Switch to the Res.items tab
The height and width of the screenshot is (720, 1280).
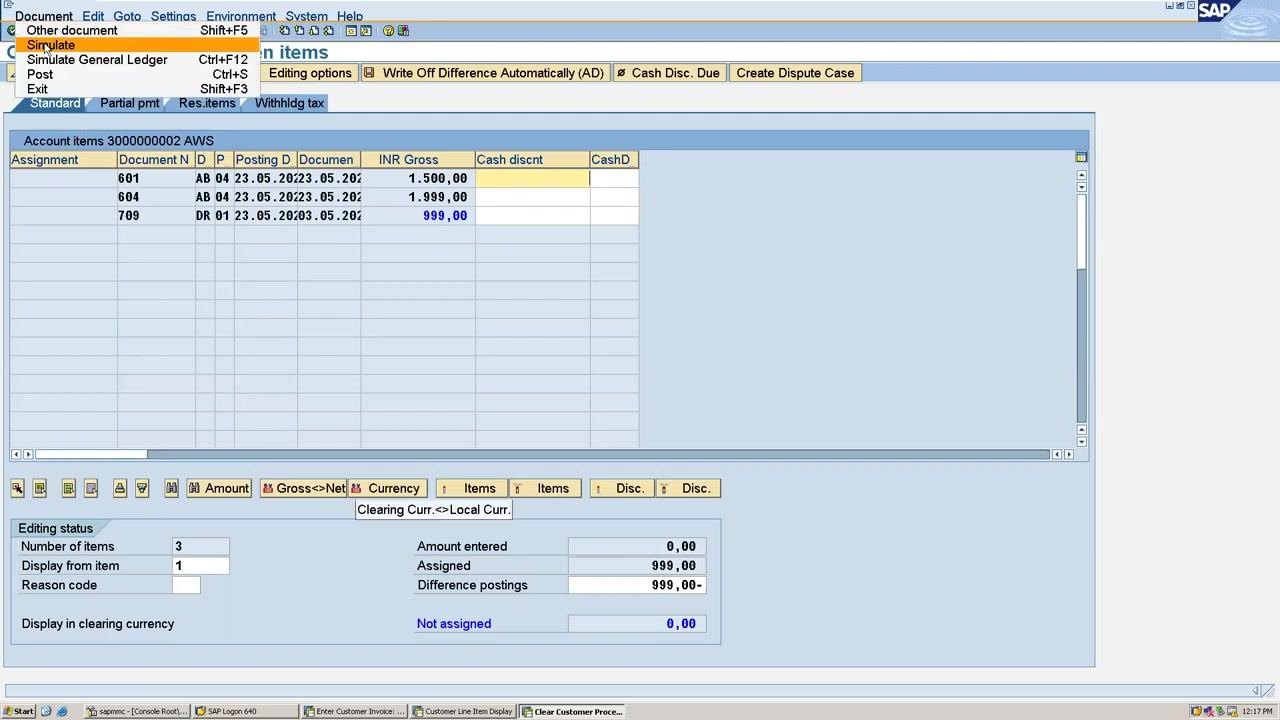coord(207,103)
